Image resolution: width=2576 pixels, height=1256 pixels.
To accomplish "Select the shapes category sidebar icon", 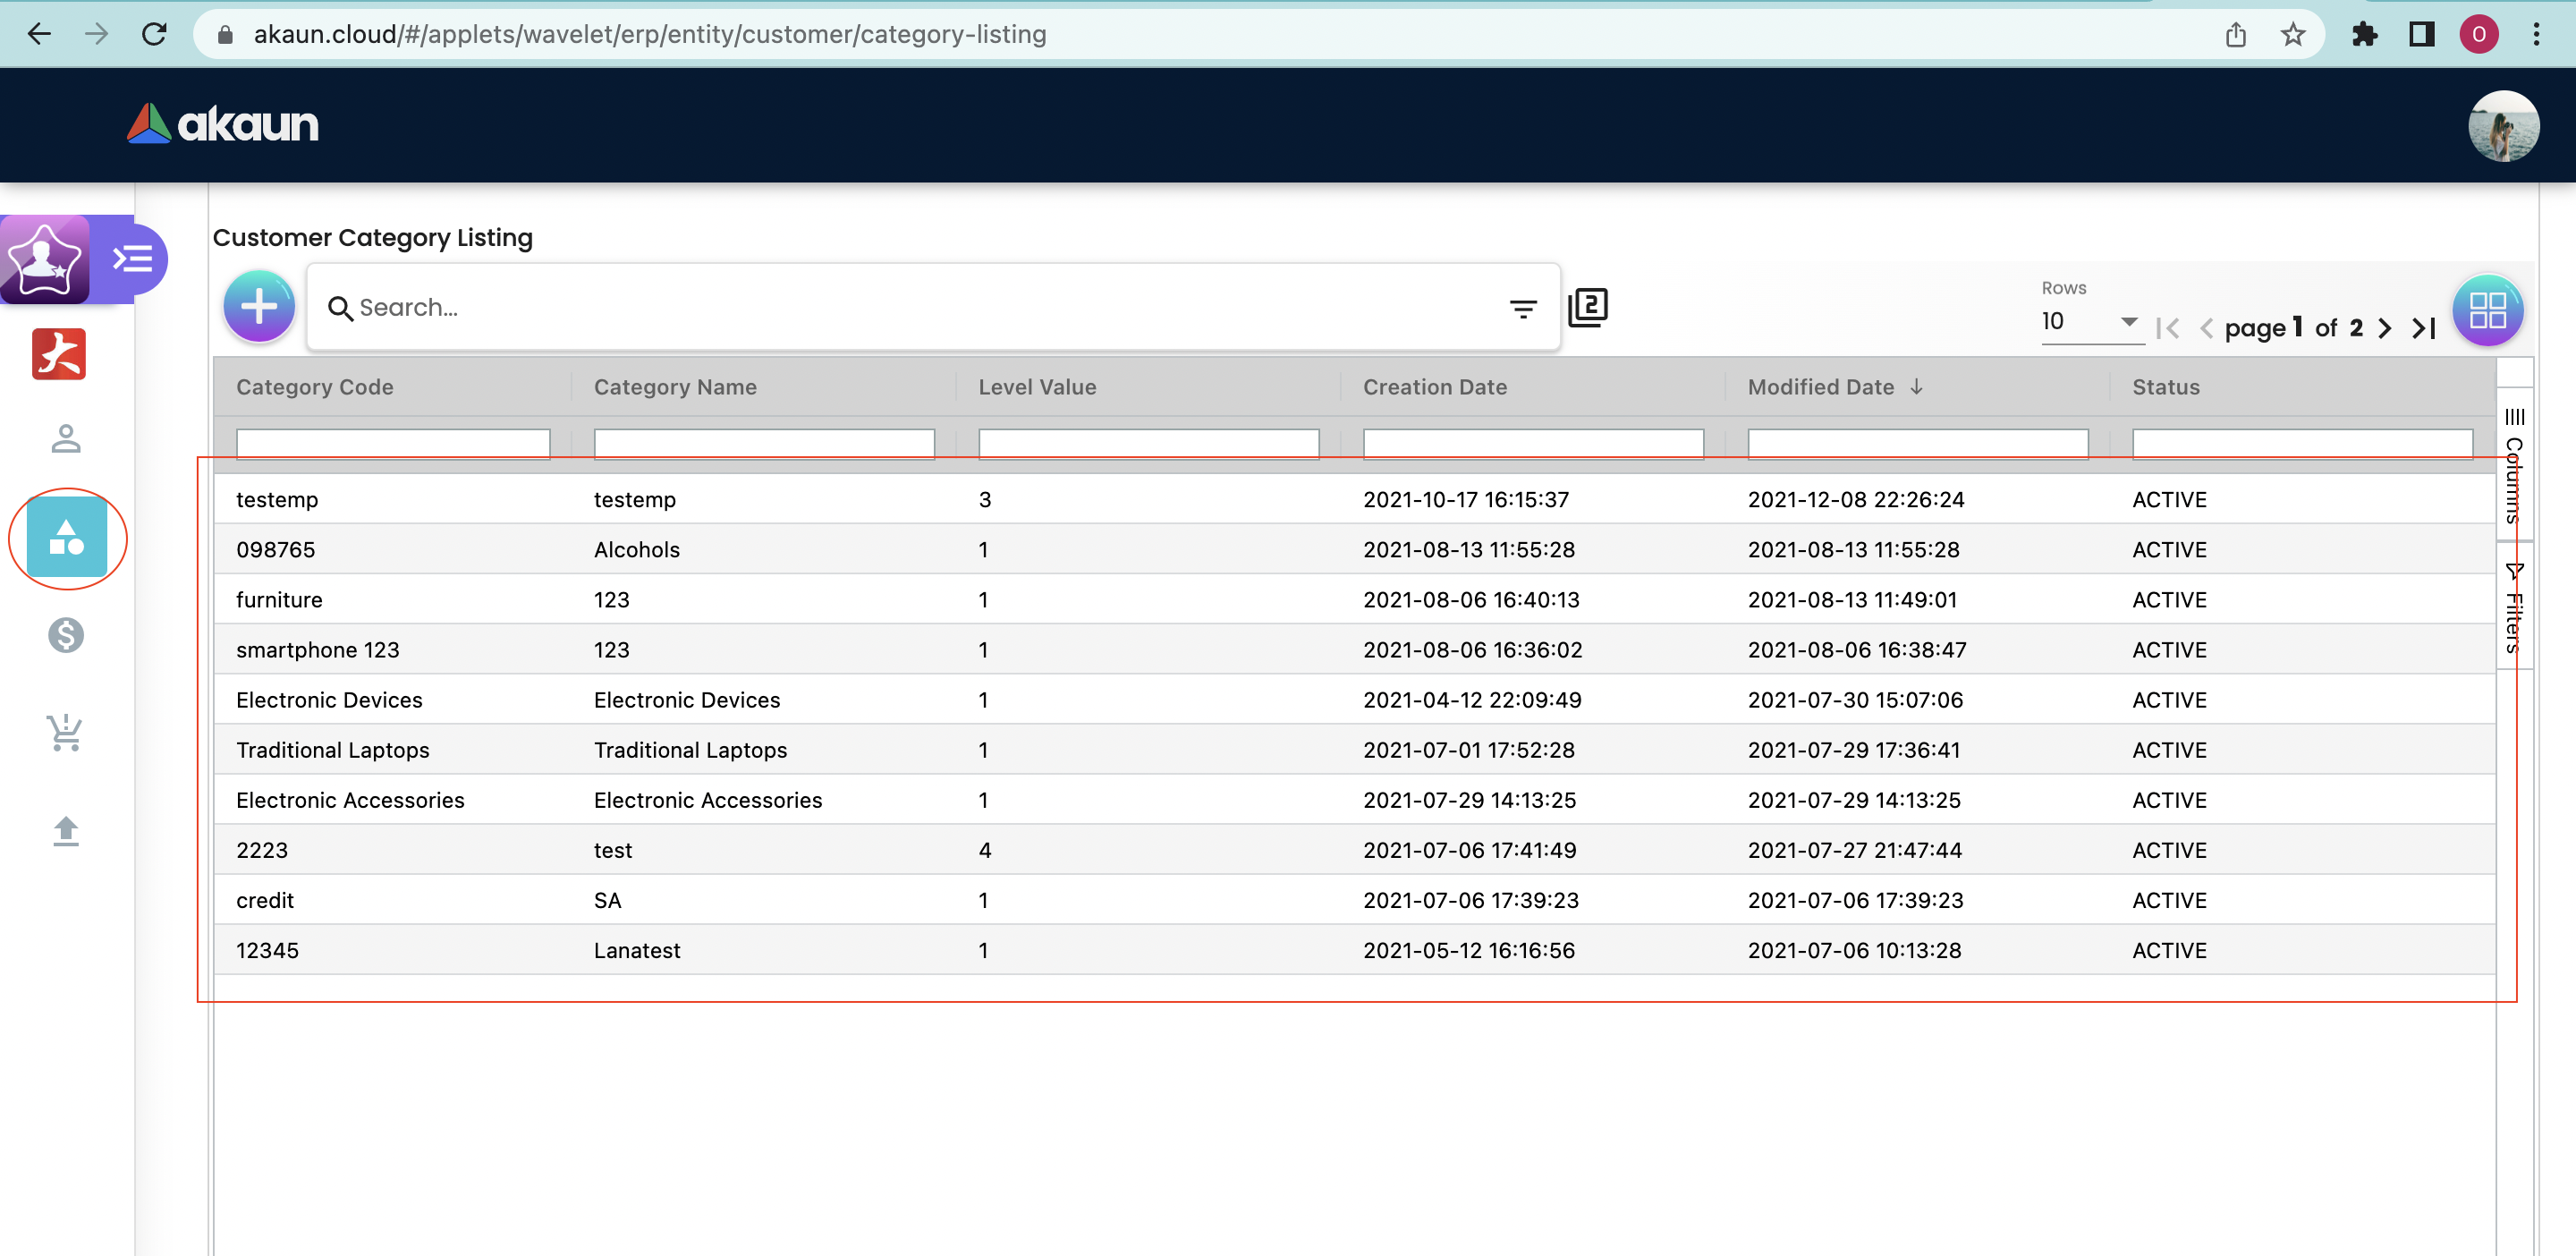I will (66, 538).
